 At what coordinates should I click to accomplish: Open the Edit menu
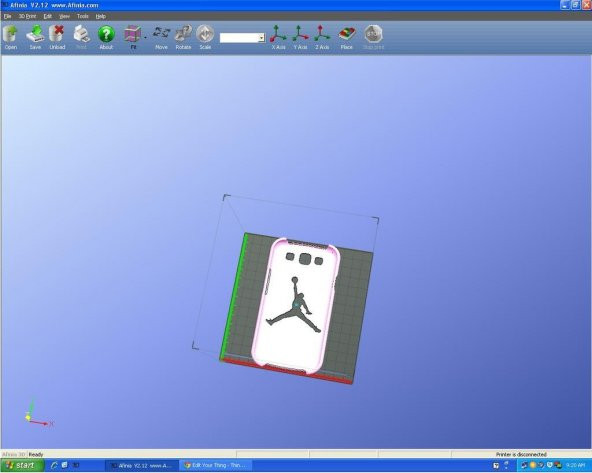[x=48, y=16]
